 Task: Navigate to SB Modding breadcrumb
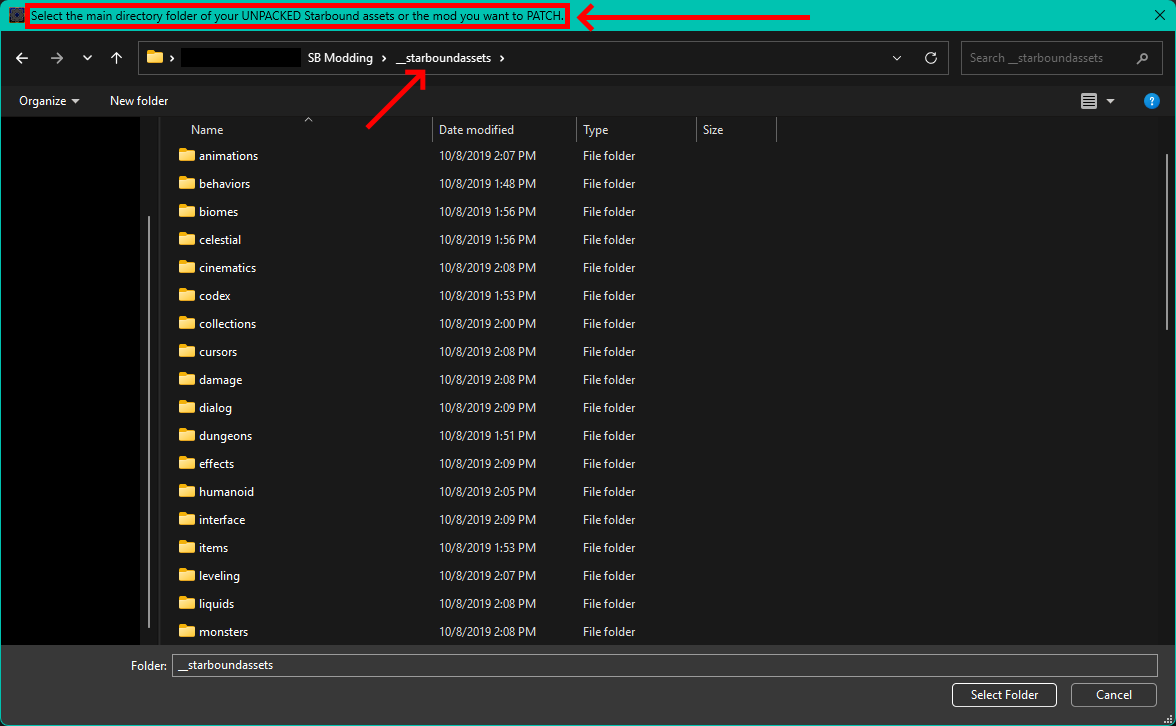[x=340, y=58]
